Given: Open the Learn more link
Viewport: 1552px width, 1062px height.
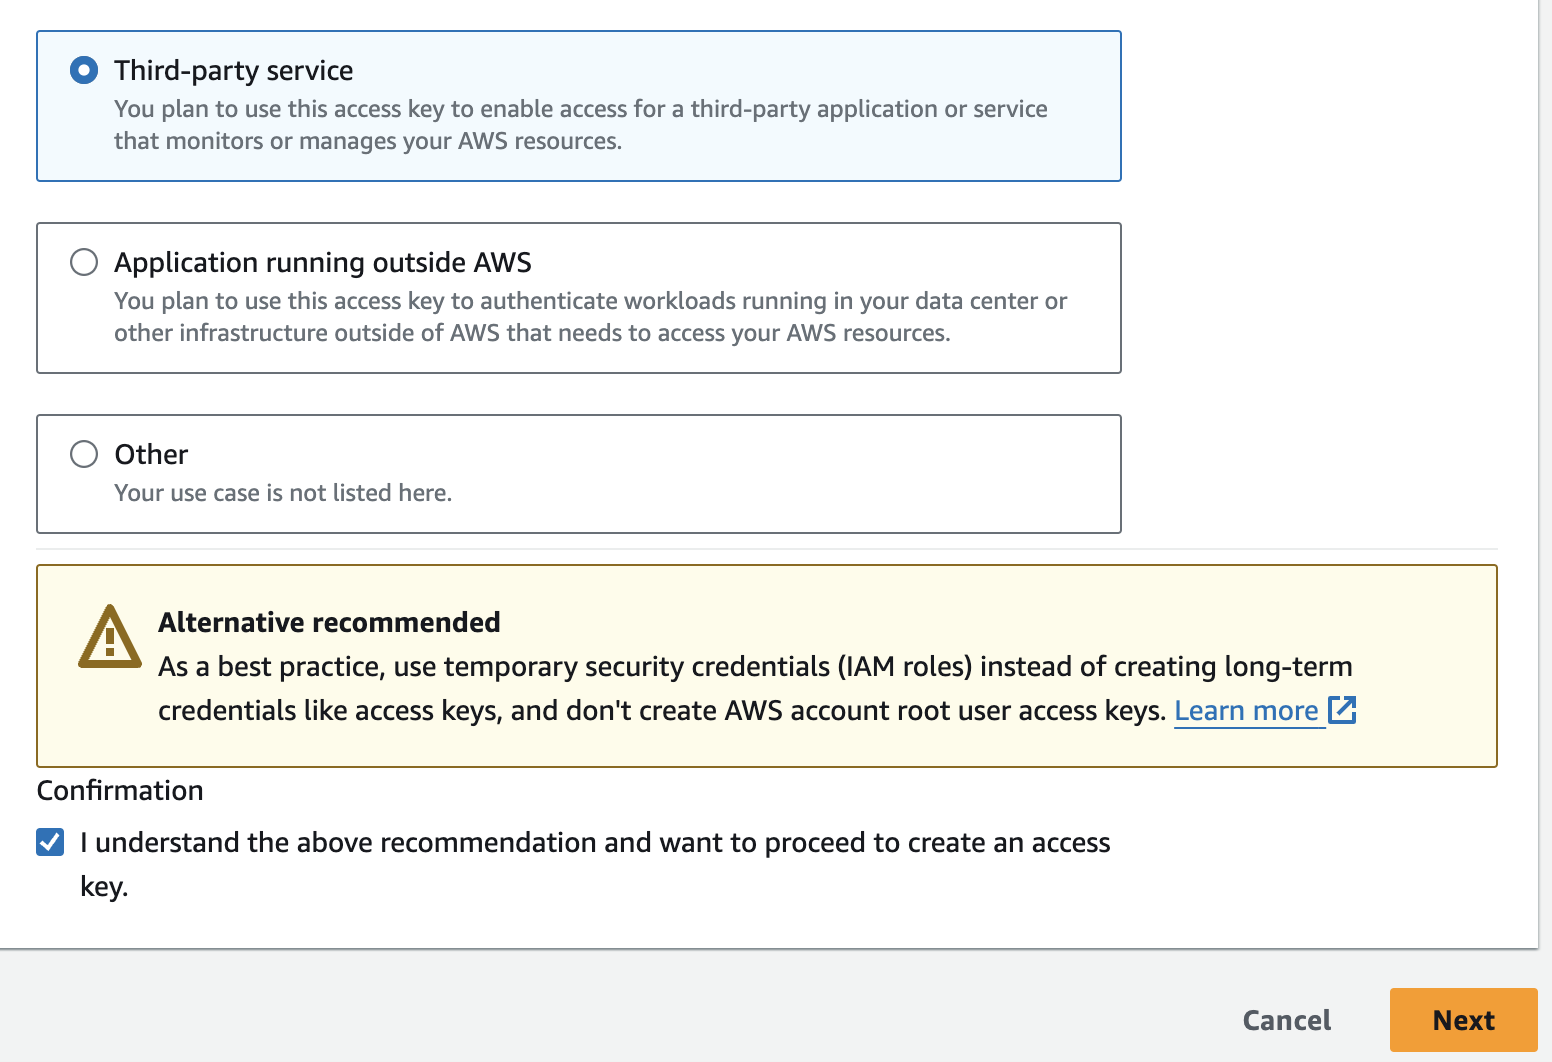Looking at the screenshot, I should pos(1246,711).
